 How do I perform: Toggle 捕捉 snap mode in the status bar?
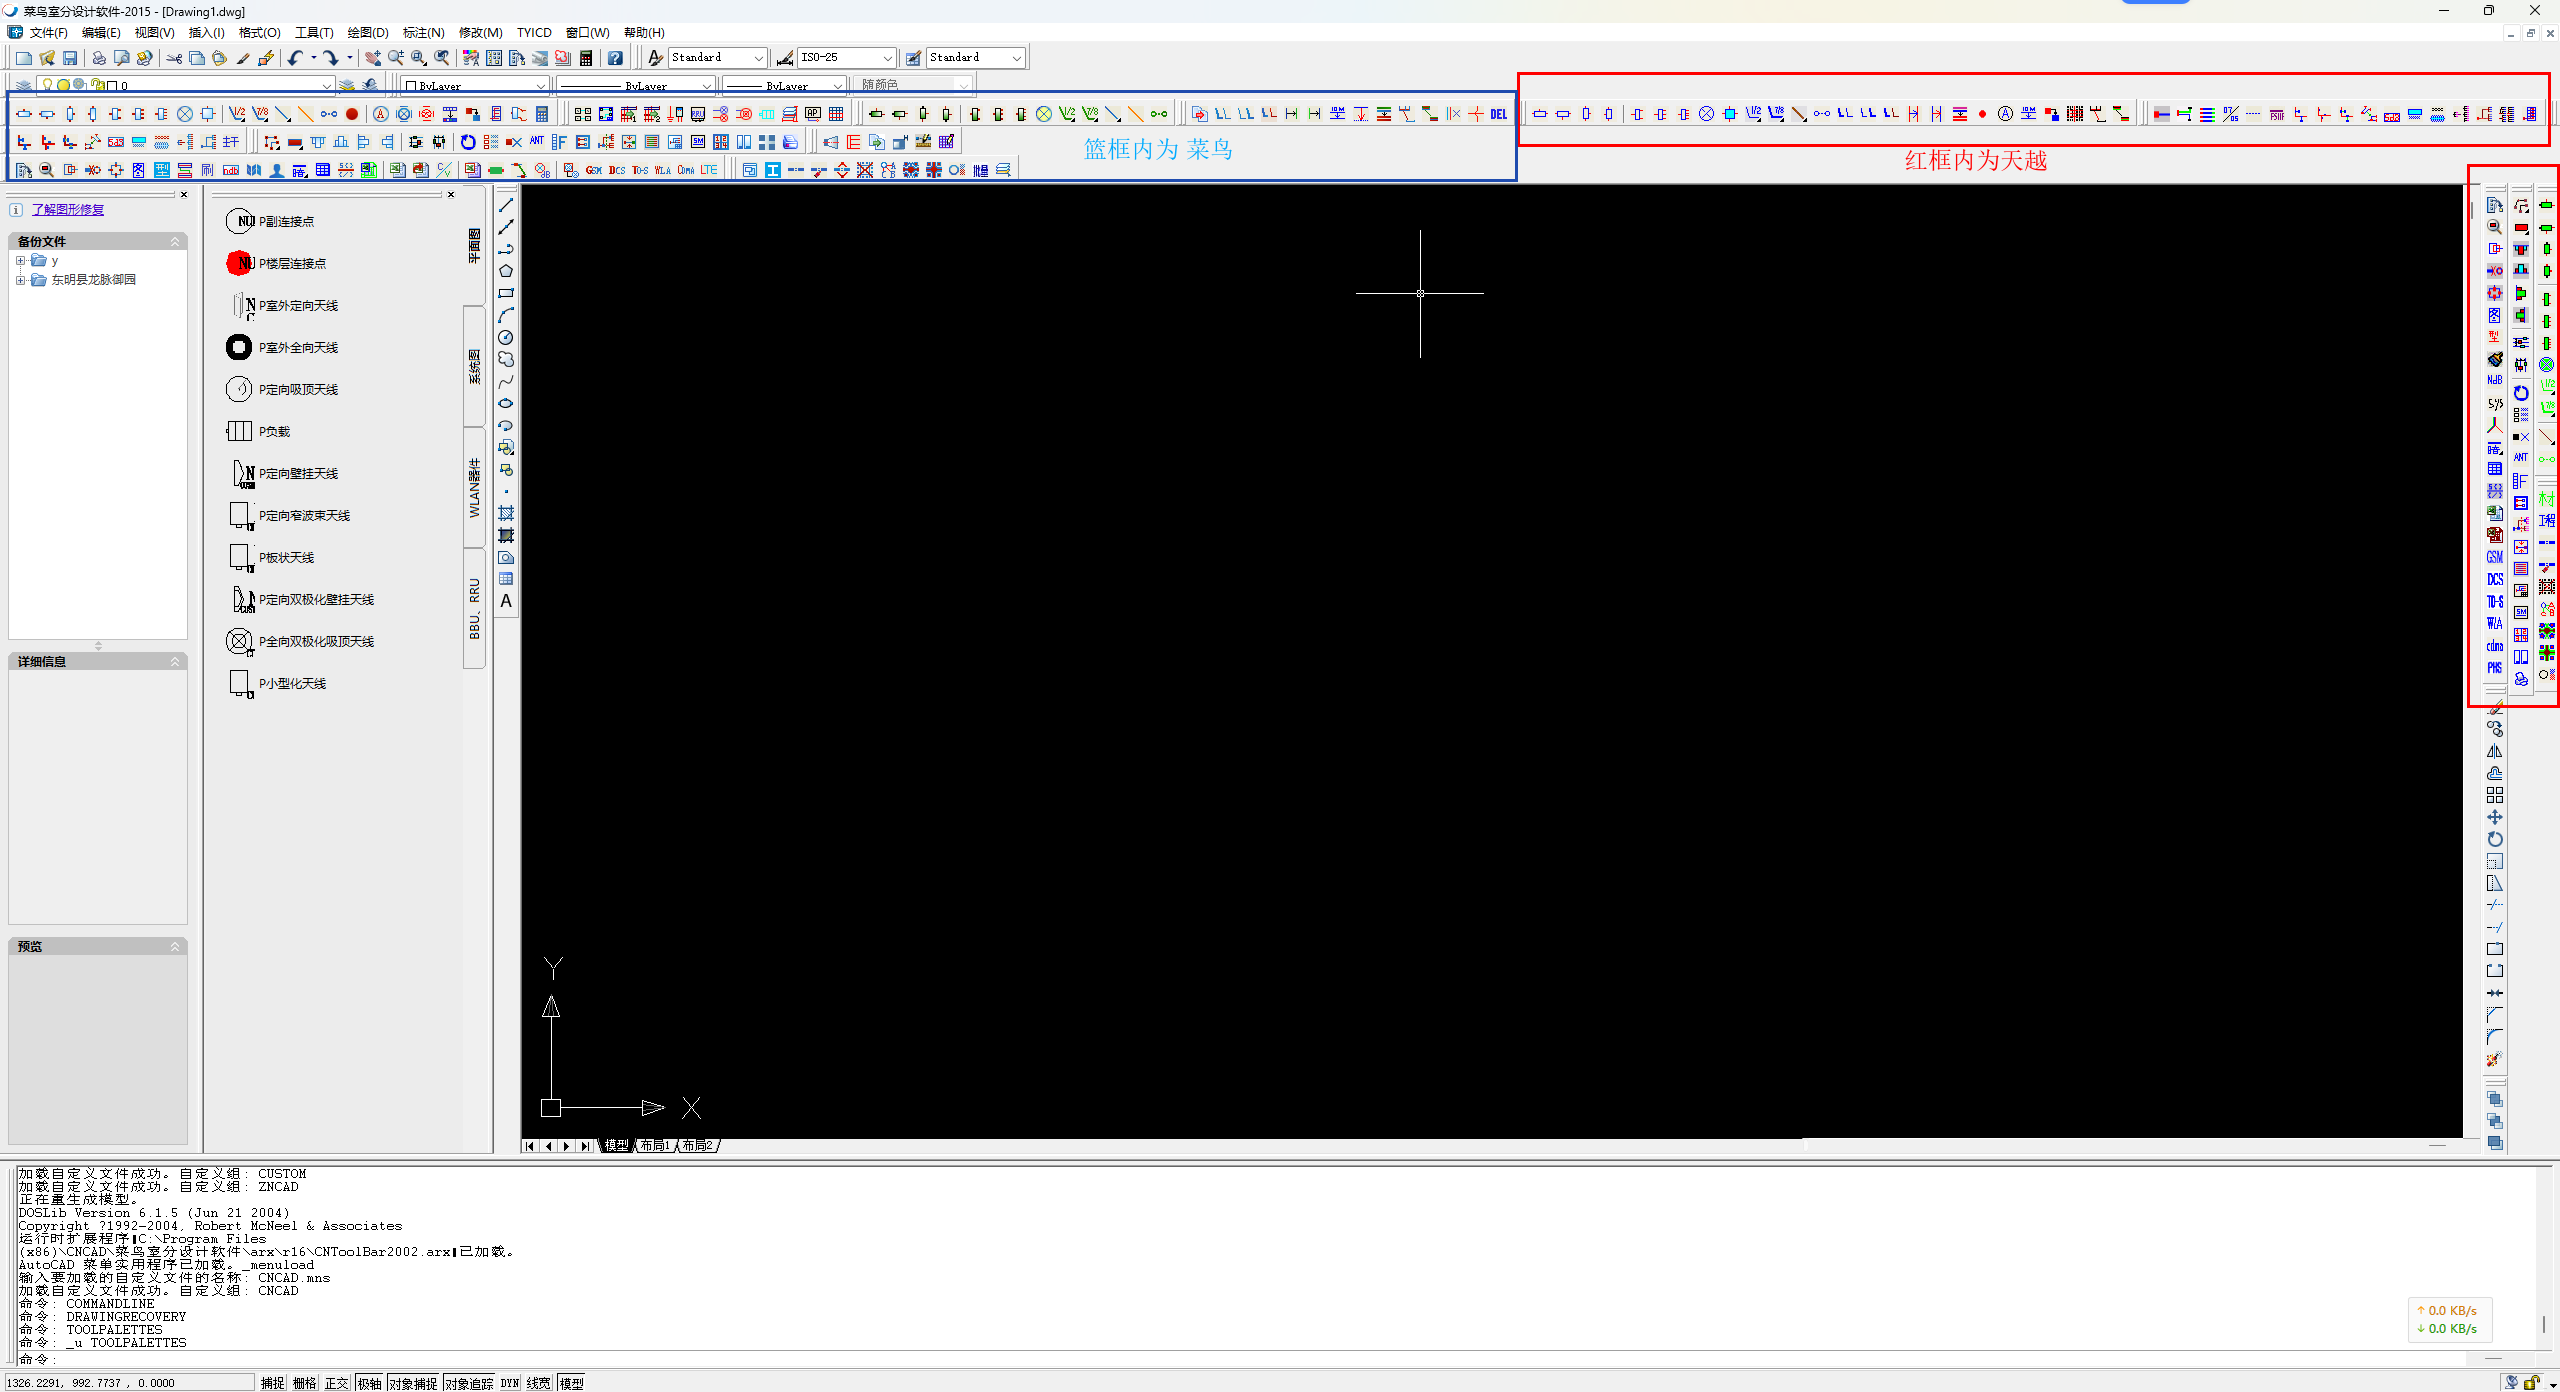point(272,1383)
